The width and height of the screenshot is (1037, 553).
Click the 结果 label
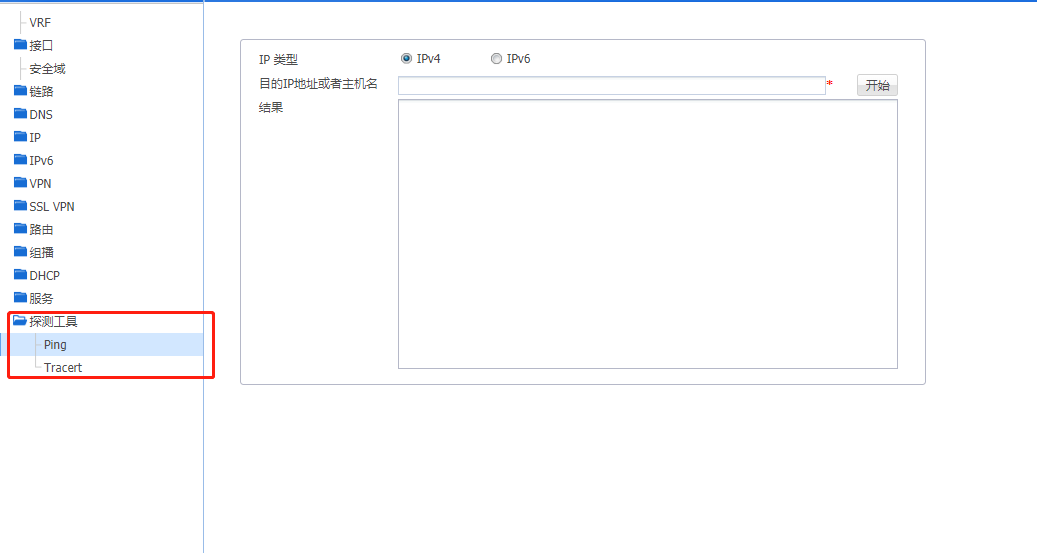coord(271,107)
